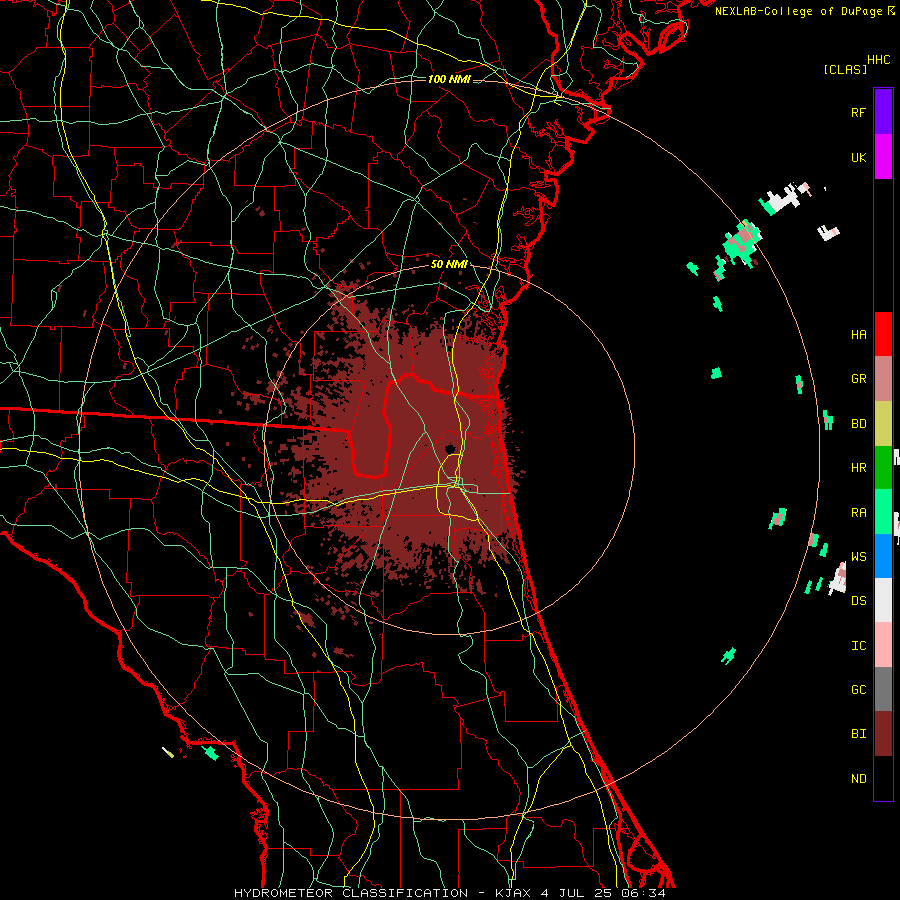
Task: Select the yellow BD legend swatch
Action: (883, 423)
